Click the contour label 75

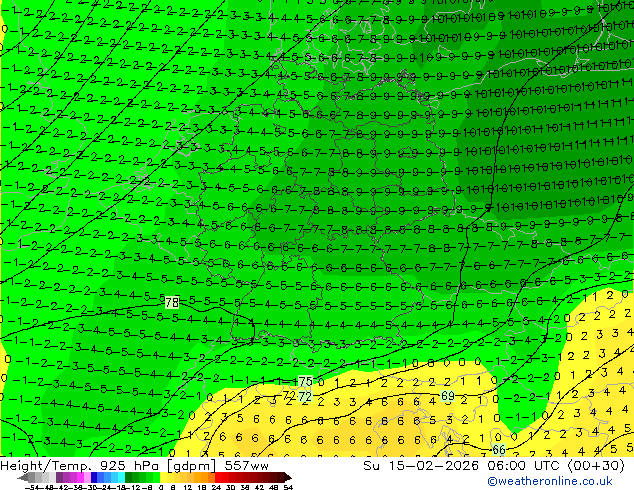pos(305,381)
